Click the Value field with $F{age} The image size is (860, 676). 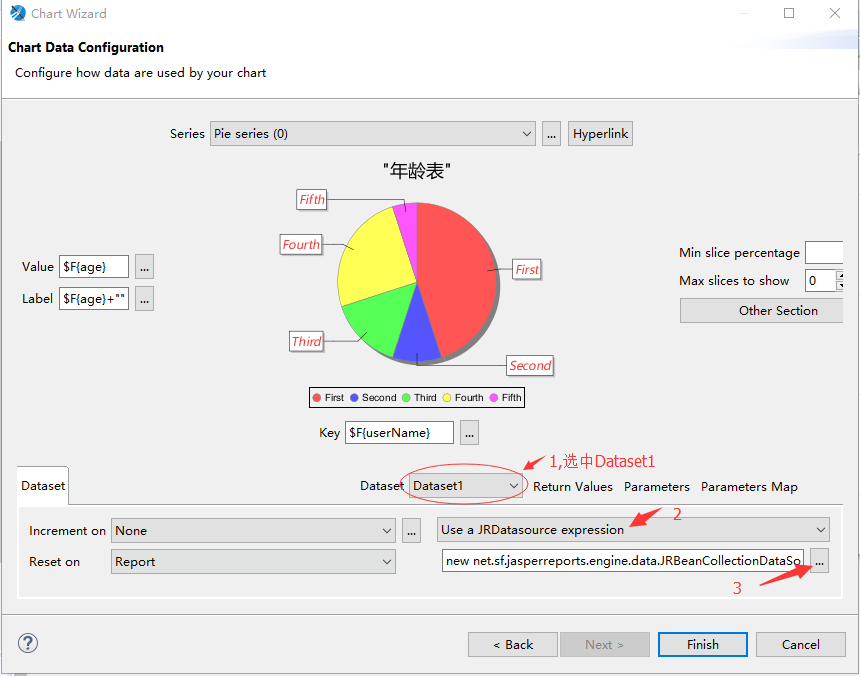[x=94, y=267]
